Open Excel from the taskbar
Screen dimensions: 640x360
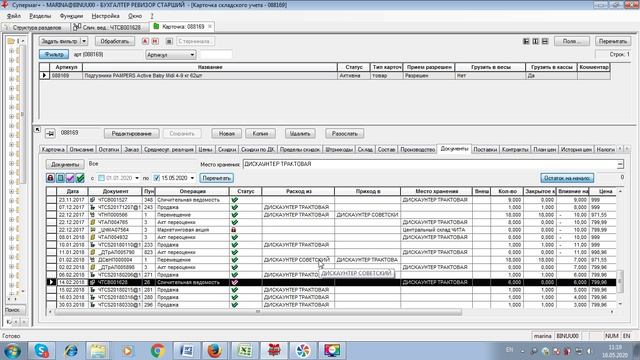244,351
